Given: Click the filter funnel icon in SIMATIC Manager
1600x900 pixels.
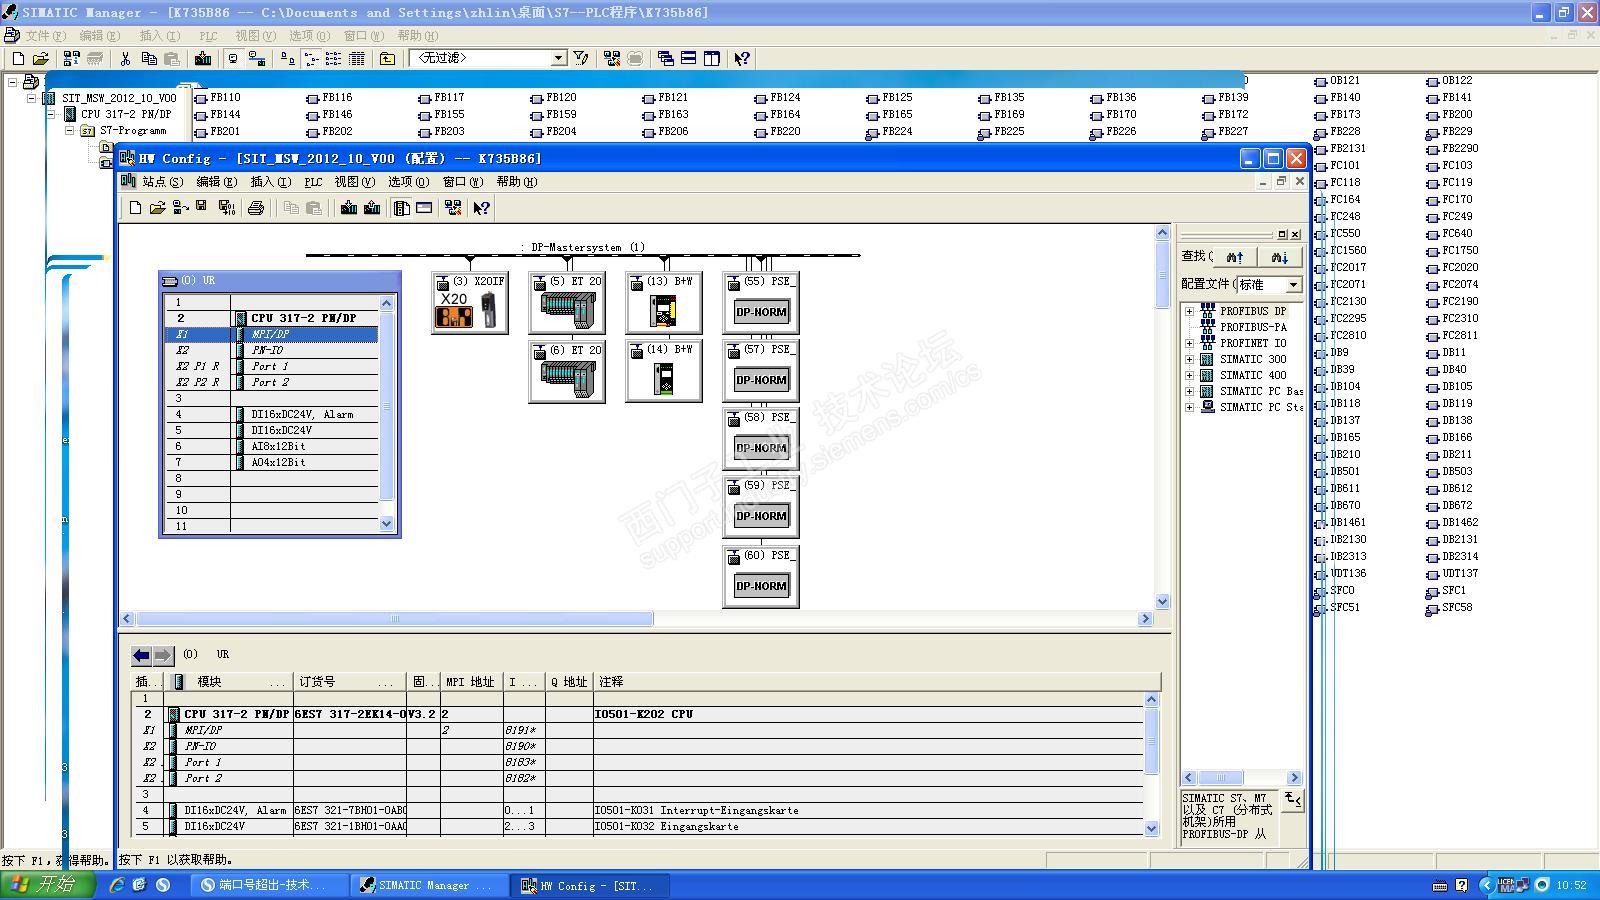Looking at the screenshot, I should (x=581, y=59).
